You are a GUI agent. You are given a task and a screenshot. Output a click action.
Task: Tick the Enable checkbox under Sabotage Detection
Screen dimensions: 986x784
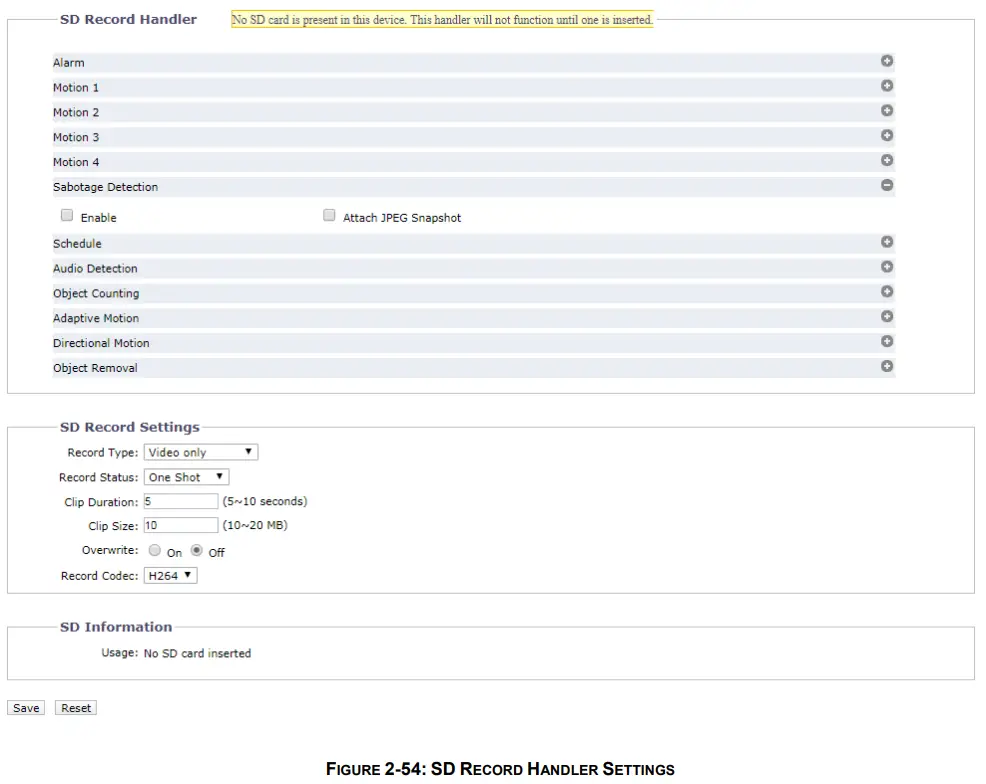click(x=67, y=216)
